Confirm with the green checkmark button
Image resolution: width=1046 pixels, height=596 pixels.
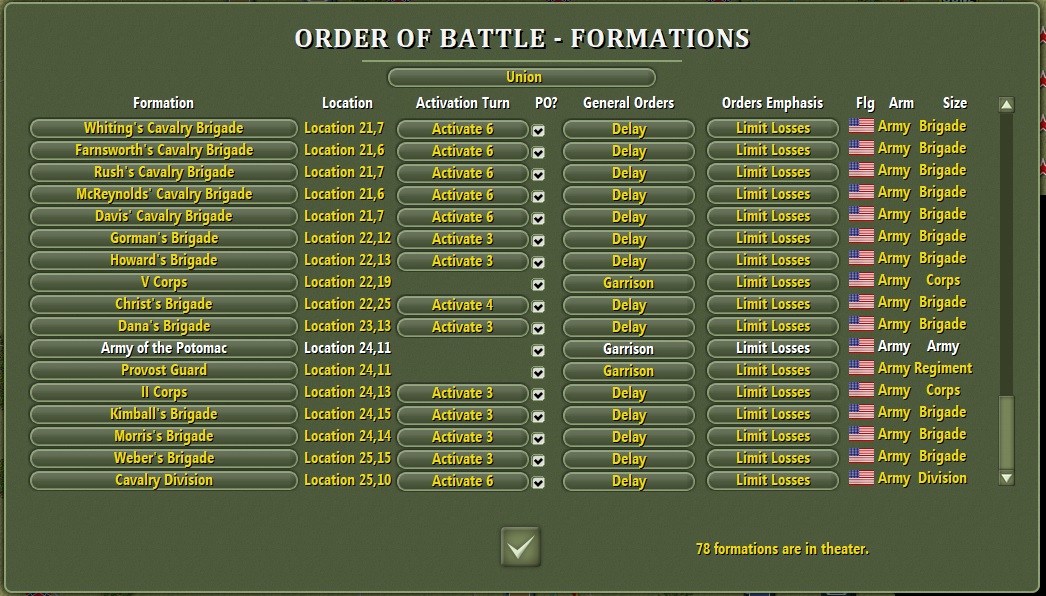522,548
